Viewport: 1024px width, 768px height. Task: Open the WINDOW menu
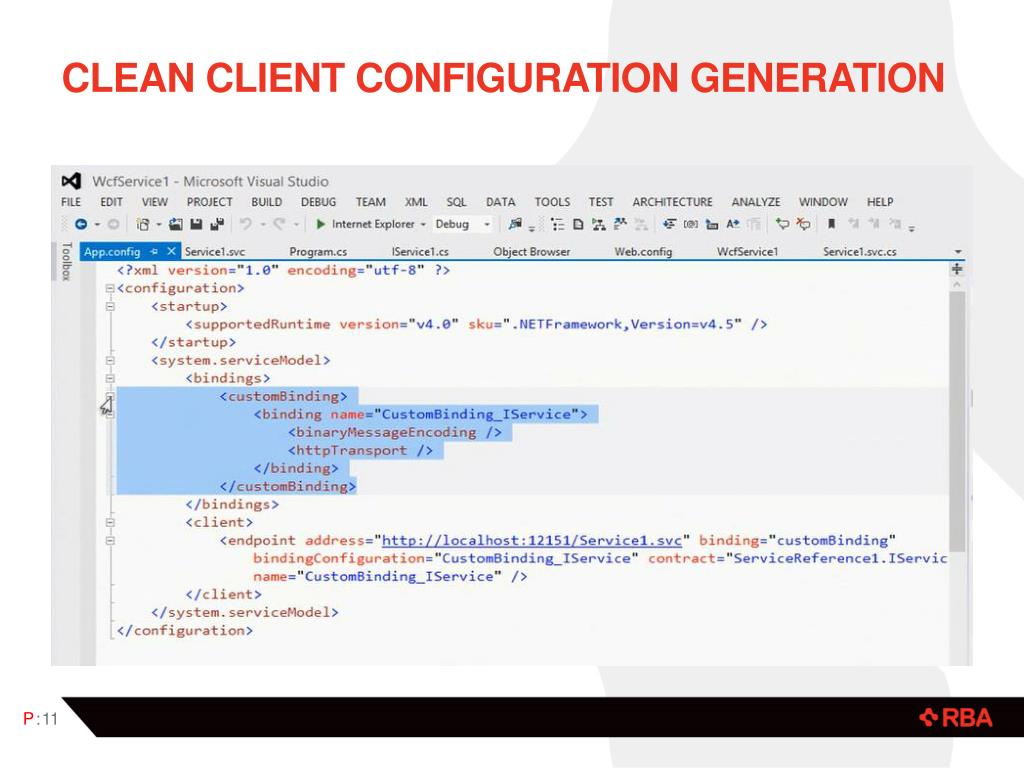(823, 202)
